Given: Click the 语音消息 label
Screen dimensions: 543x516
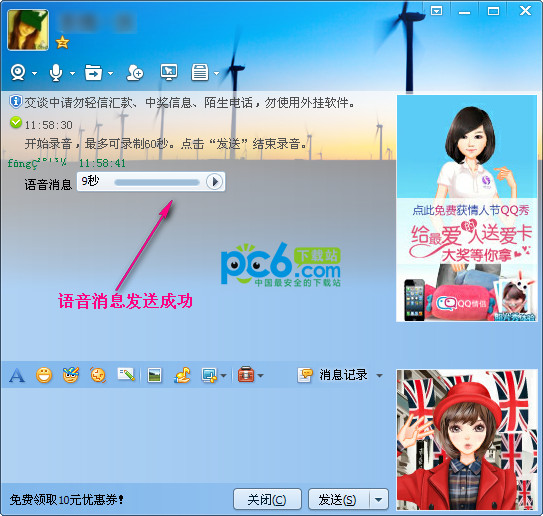Looking at the screenshot, I should 48,184.
